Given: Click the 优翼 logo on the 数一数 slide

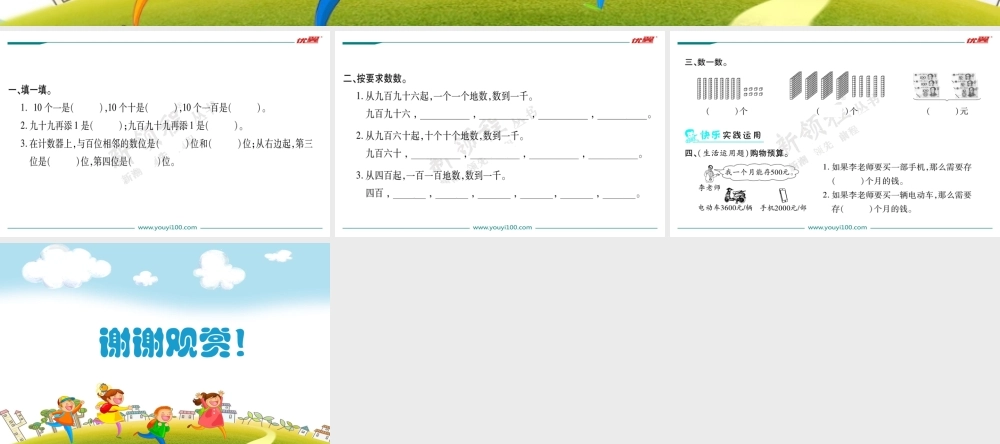Looking at the screenshot, I should pyautogui.click(x=976, y=40).
